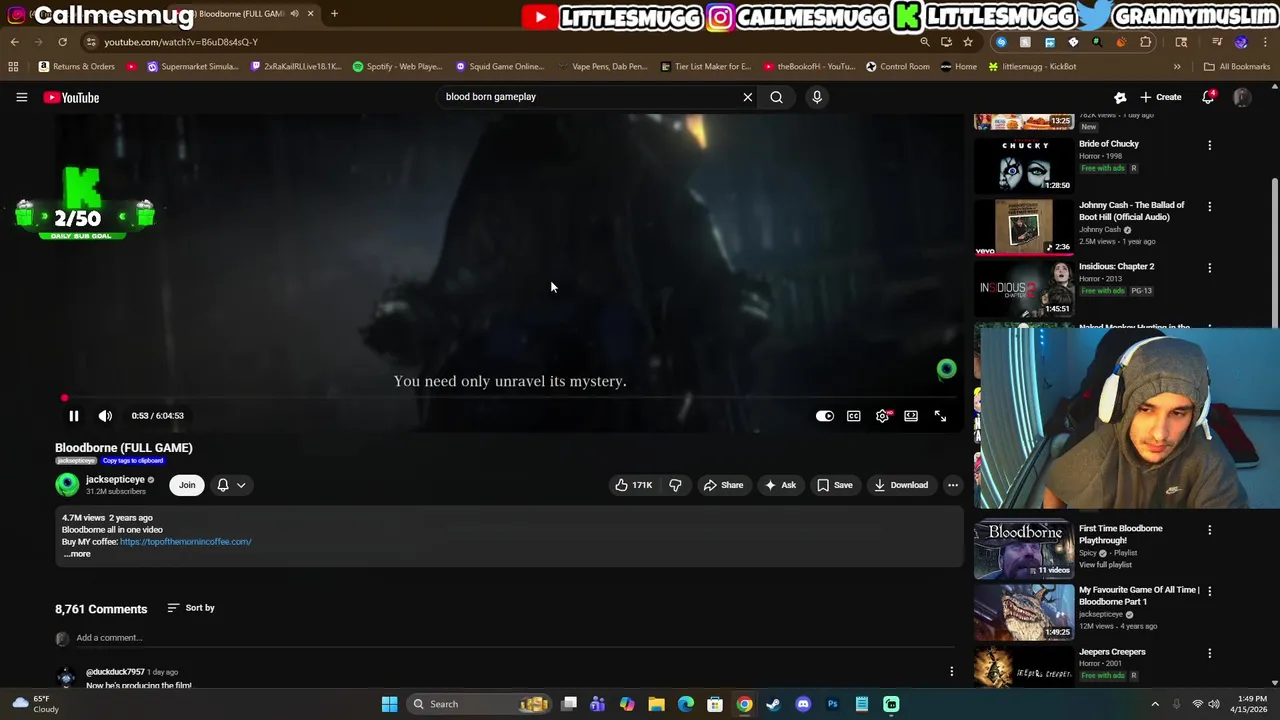The height and width of the screenshot is (720, 1280).
Task: Like the video with thumbs up
Action: click(x=633, y=485)
